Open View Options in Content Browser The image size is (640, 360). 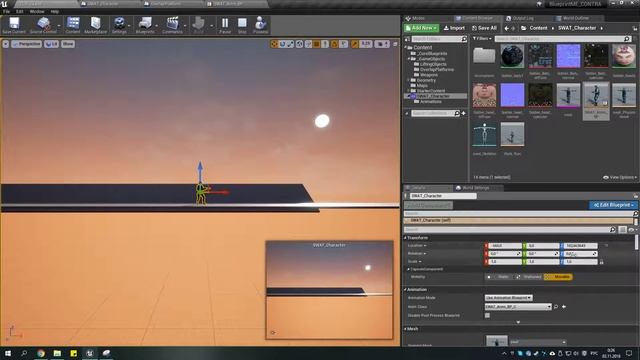click(x=620, y=177)
